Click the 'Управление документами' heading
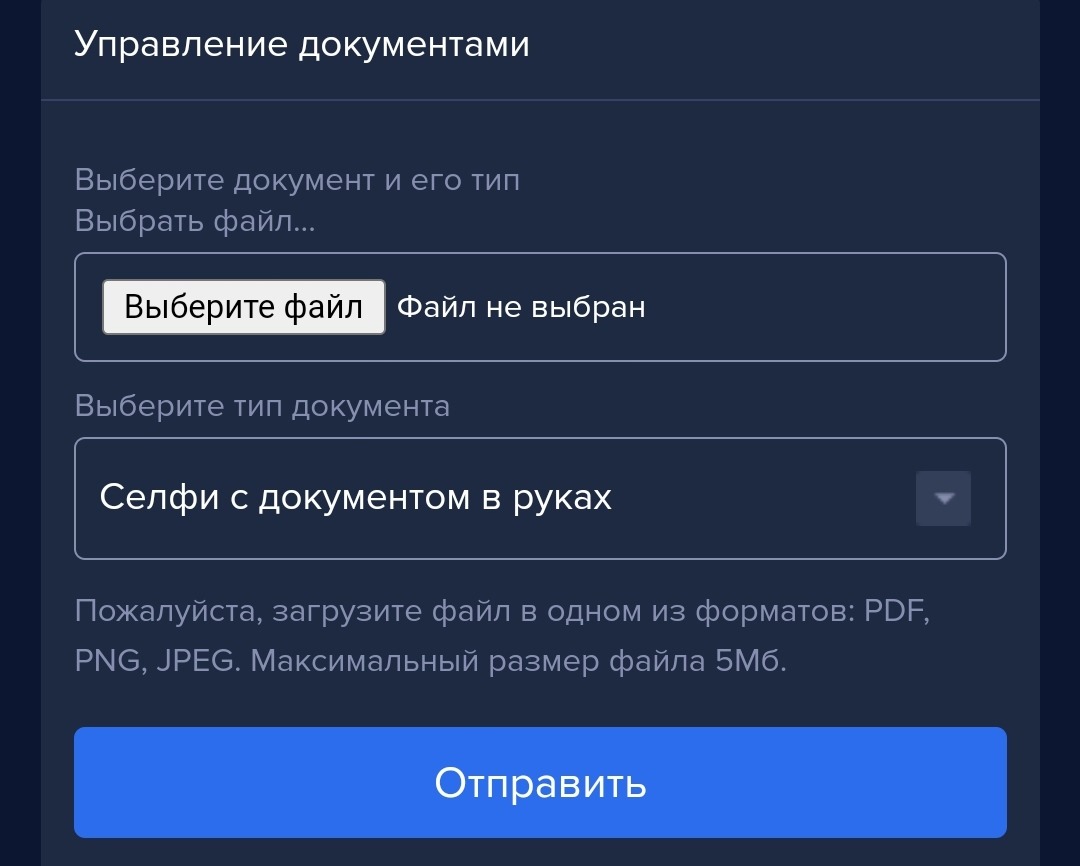The height and width of the screenshot is (866, 1080). (x=302, y=44)
